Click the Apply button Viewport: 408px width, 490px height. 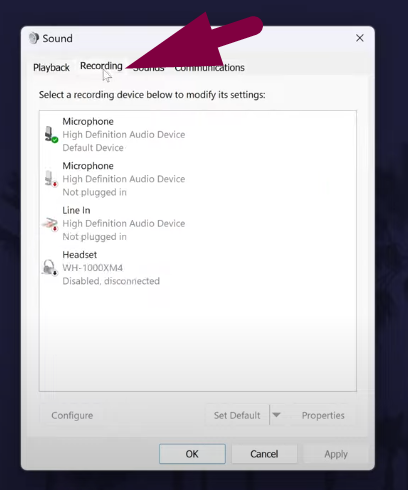(x=336, y=454)
